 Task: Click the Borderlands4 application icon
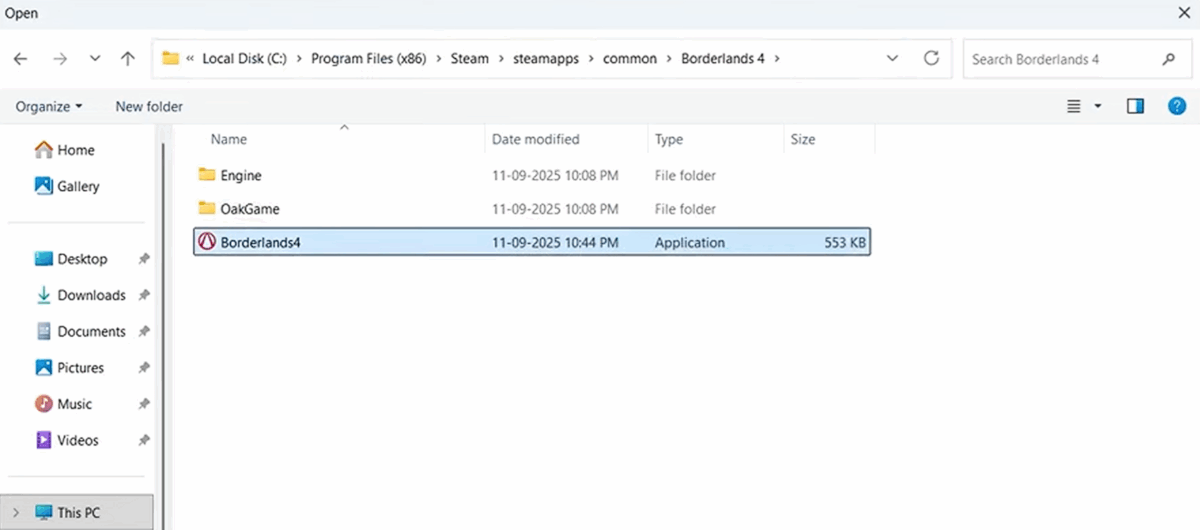pos(207,242)
